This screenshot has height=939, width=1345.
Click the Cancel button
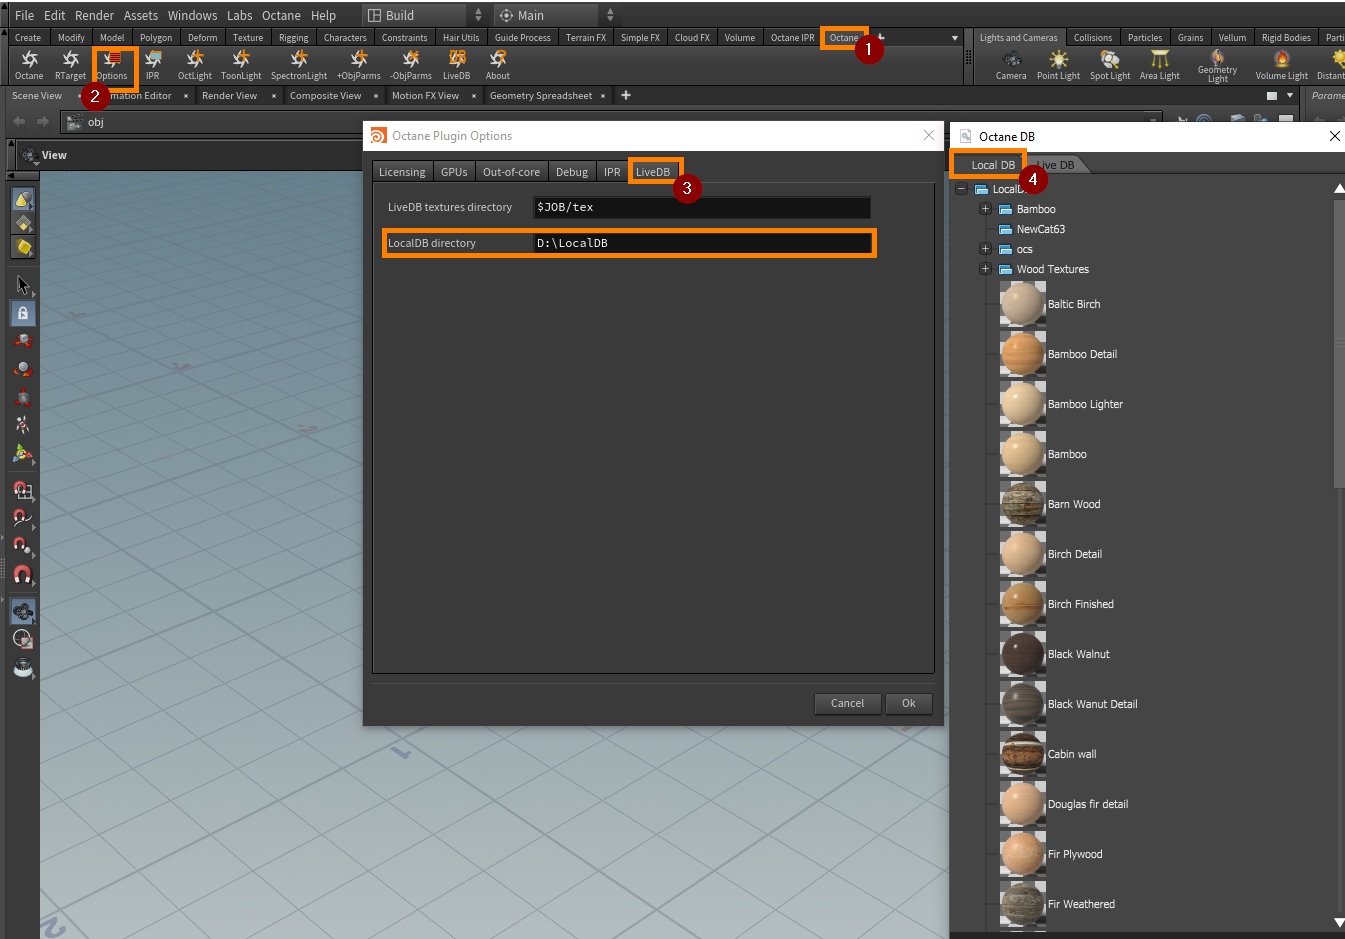(847, 703)
